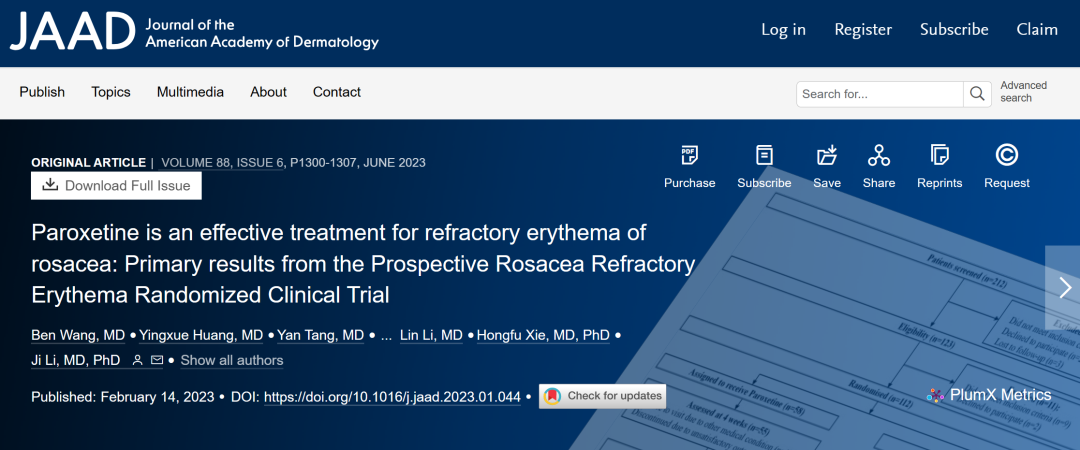Click Download Full Issue button
The image size is (1080, 450).
click(116, 185)
